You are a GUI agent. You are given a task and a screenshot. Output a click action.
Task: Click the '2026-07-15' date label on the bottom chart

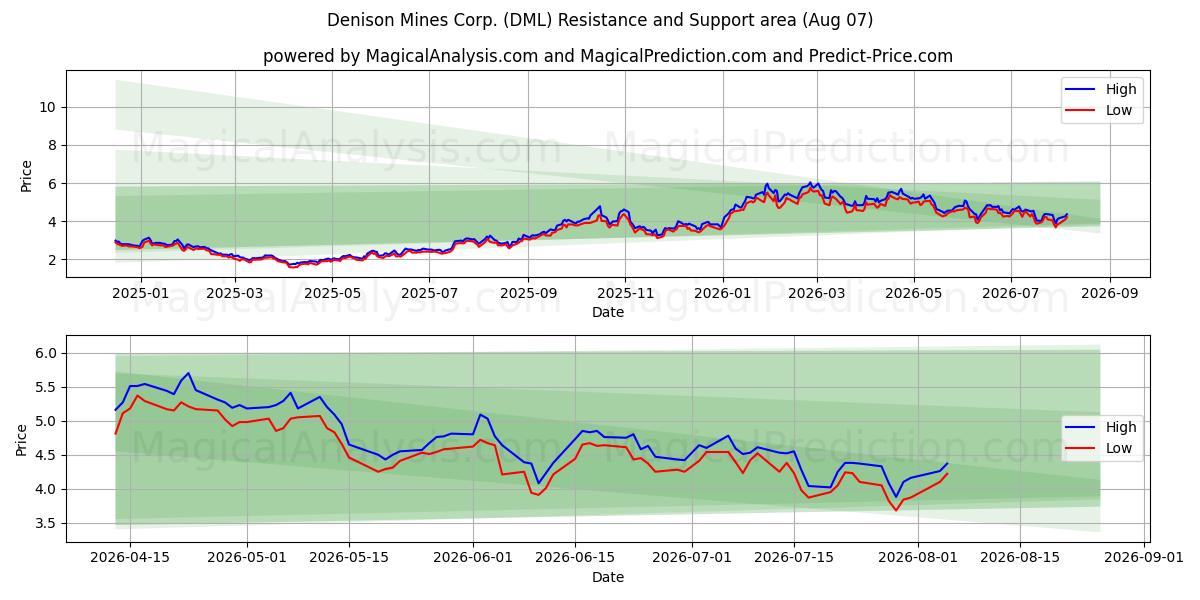[x=794, y=559]
